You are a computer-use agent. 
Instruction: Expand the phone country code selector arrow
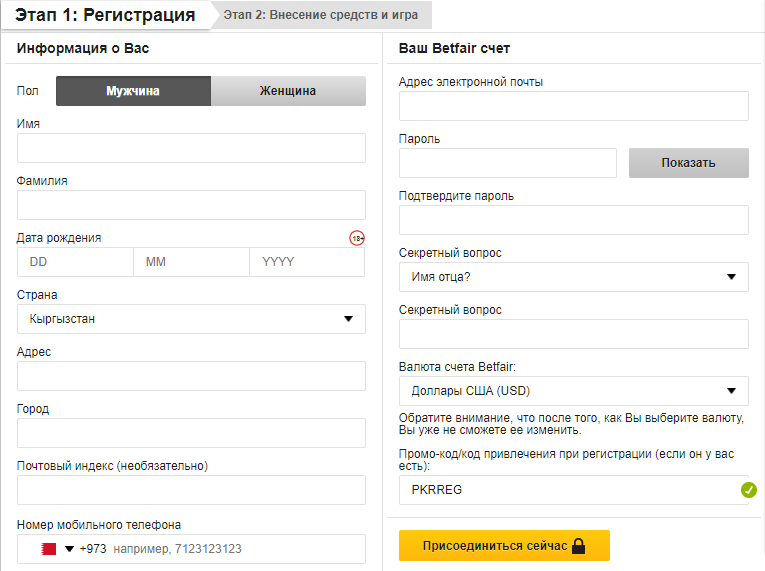point(70,549)
